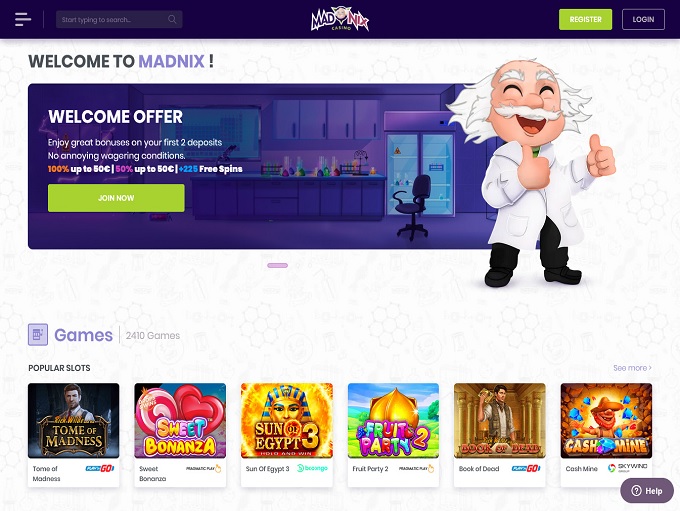Click the search magnifier icon
This screenshot has height=511, width=680.
(x=172, y=20)
